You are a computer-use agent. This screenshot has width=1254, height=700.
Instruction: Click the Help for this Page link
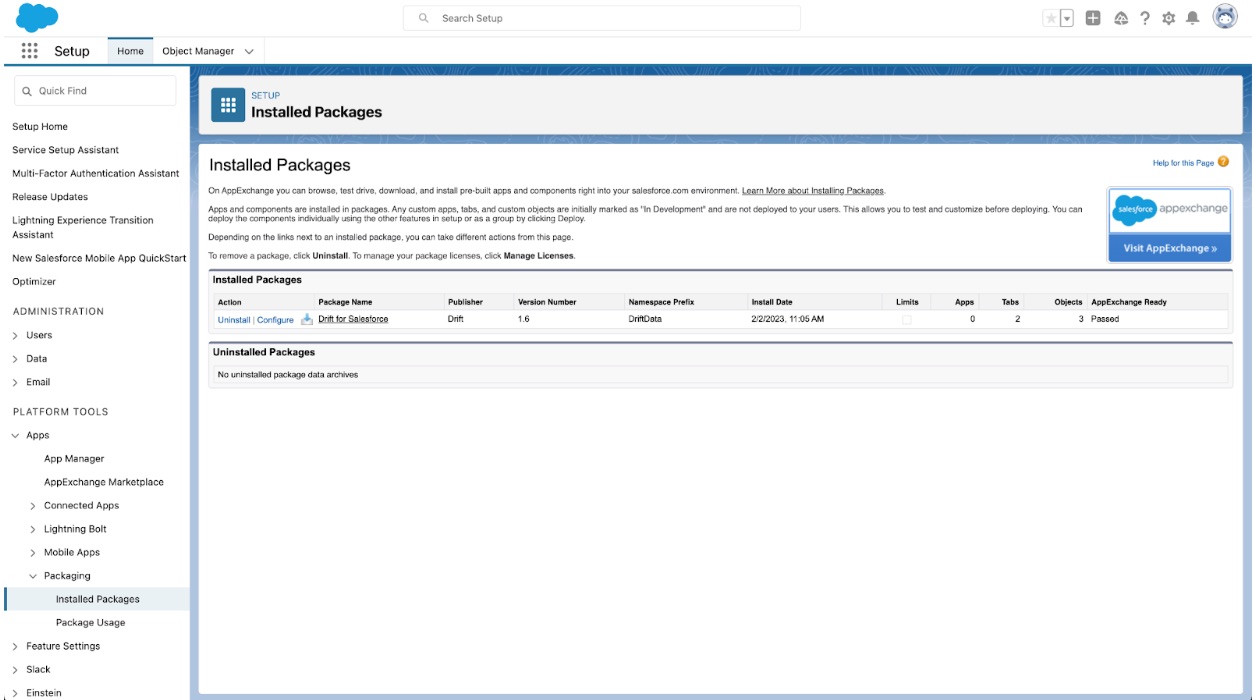[x=1183, y=163]
